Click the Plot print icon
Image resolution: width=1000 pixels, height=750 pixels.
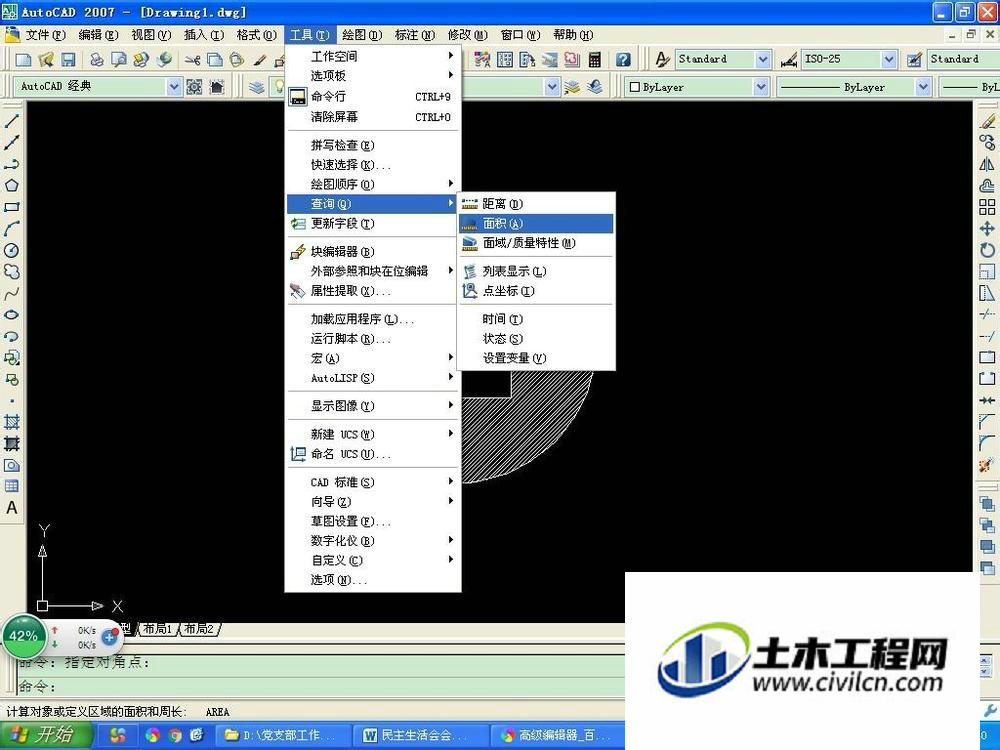pyautogui.click(x=96, y=60)
